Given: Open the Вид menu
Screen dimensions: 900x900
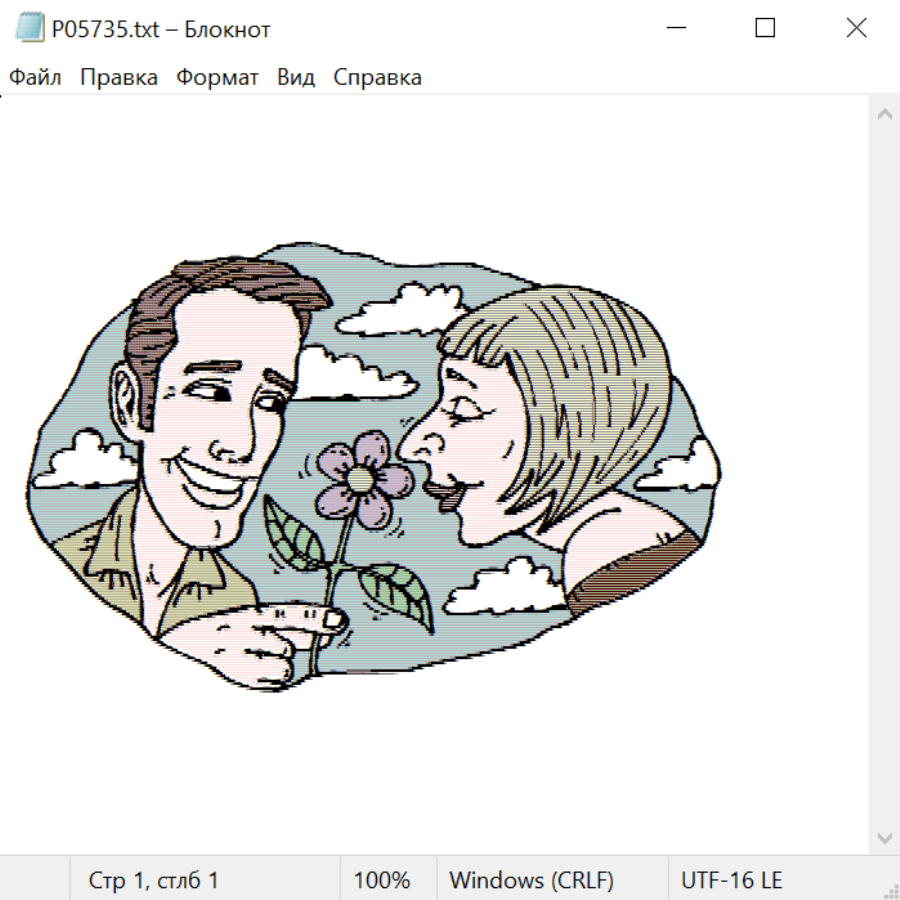Looking at the screenshot, I should [x=296, y=78].
